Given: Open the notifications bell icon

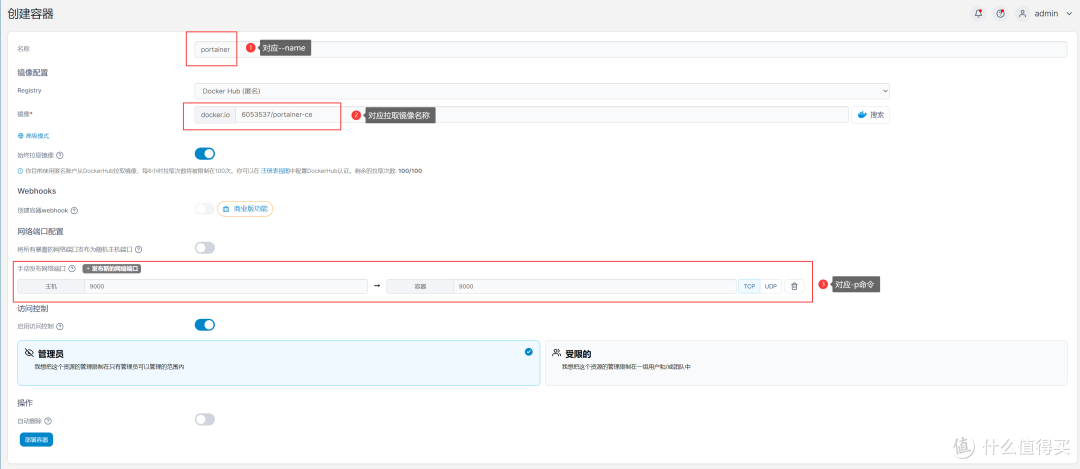Looking at the screenshot, I should (978, 13).
